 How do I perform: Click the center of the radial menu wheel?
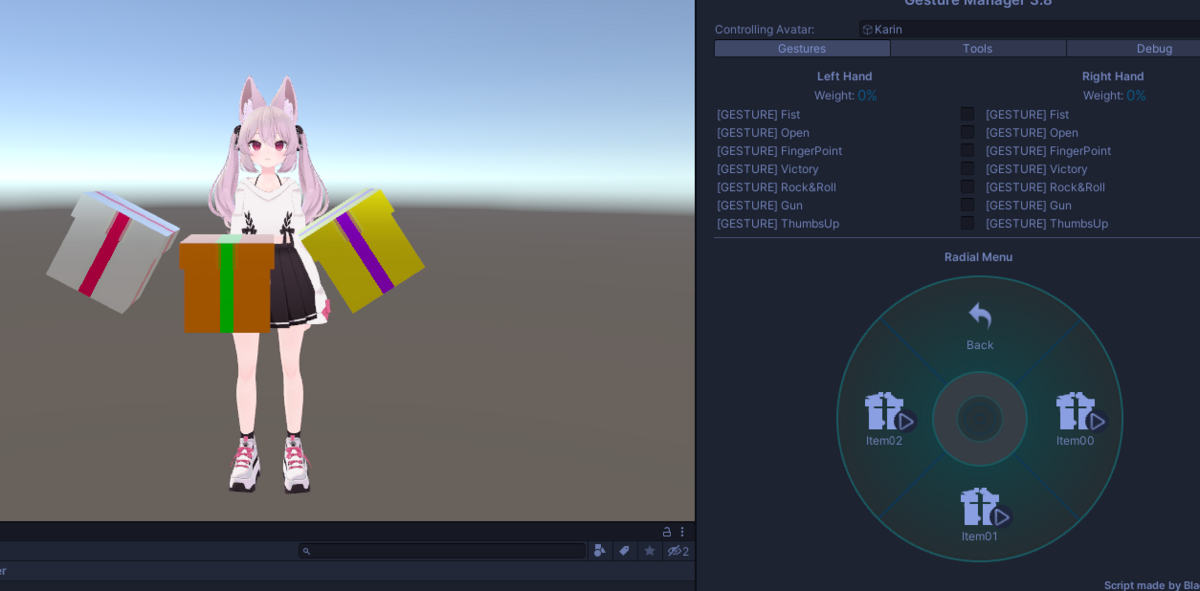pyautogui.click(x=979, y=420)
